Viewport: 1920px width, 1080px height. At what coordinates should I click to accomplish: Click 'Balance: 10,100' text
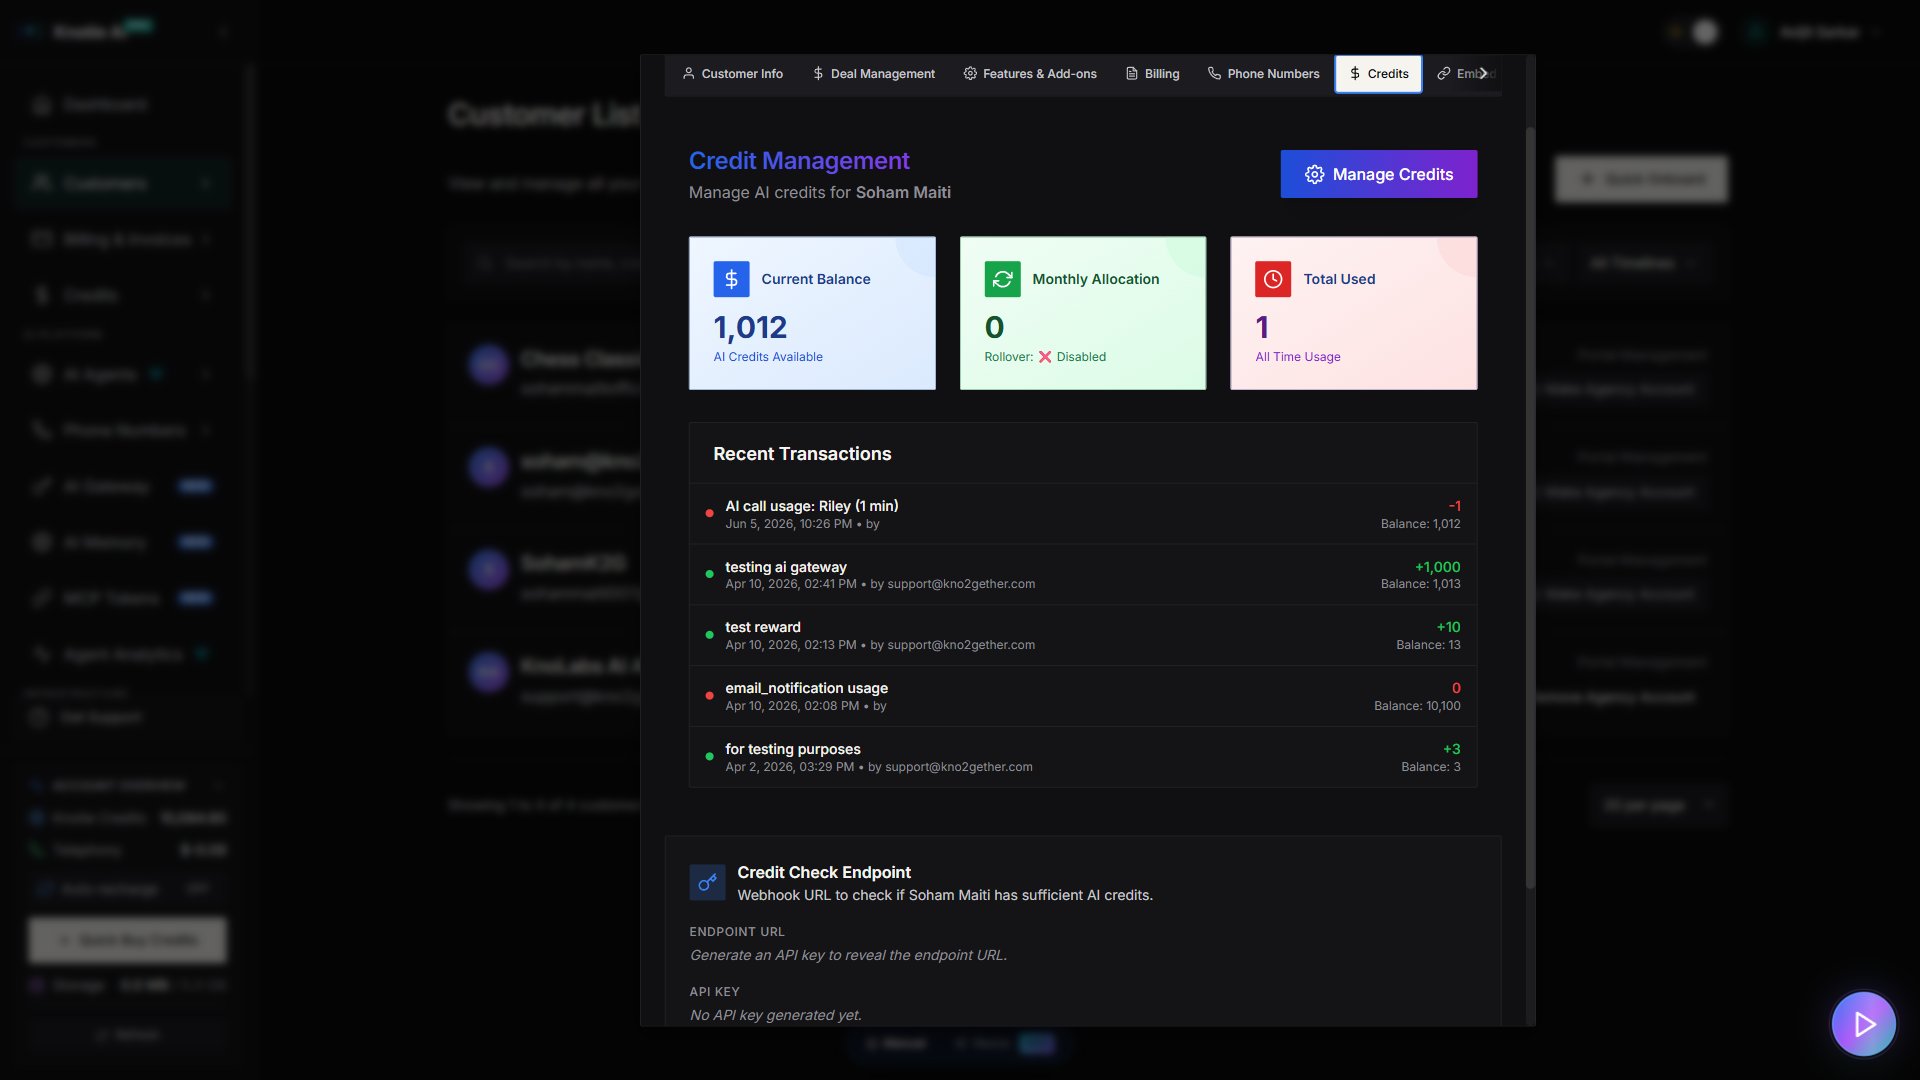point(1417,706)
